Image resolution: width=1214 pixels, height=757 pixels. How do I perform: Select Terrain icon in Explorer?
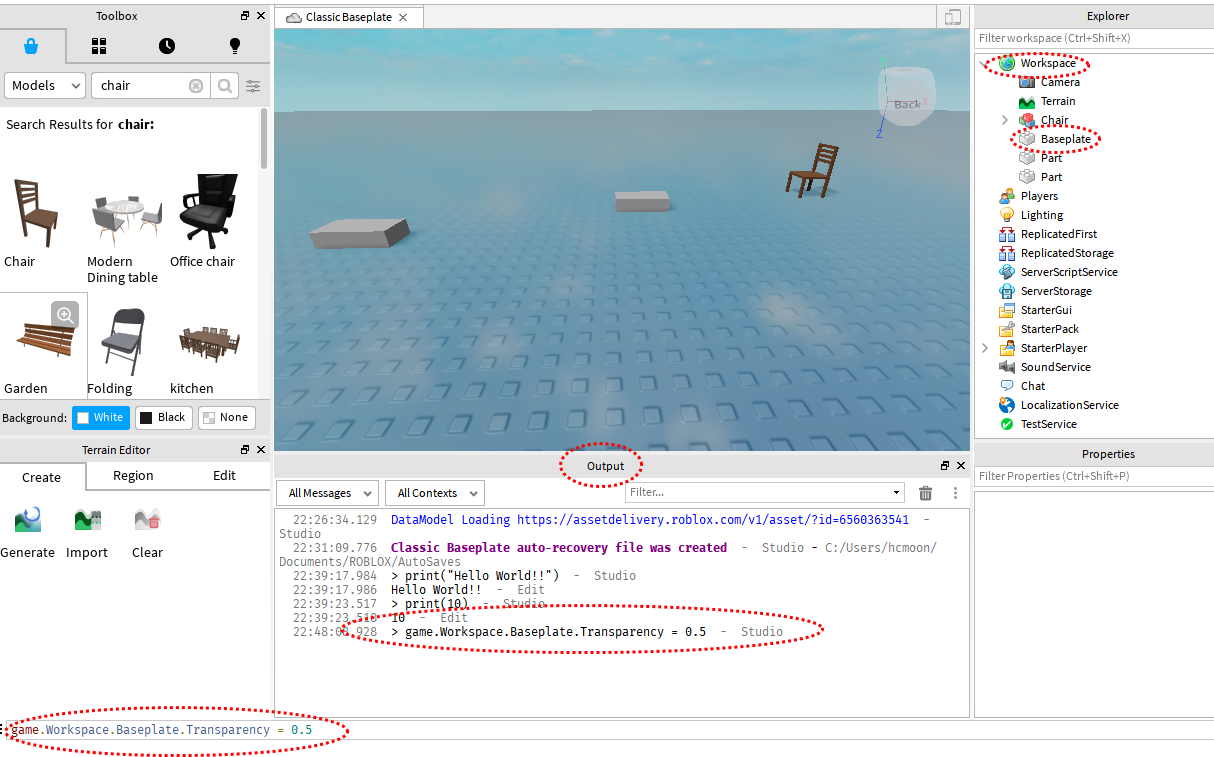point(1027,101)
